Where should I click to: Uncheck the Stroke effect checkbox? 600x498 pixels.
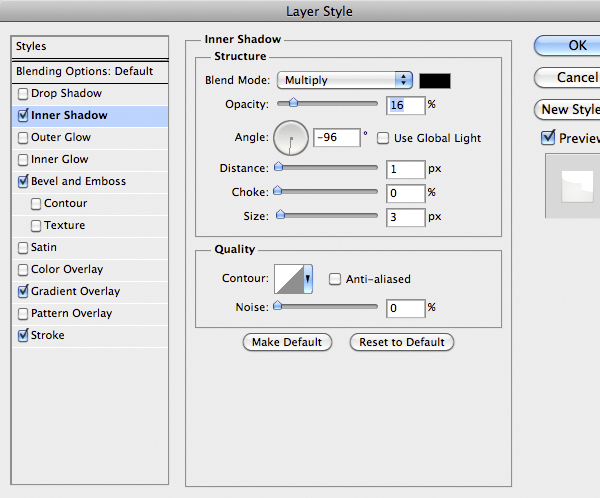click(23, 336)
